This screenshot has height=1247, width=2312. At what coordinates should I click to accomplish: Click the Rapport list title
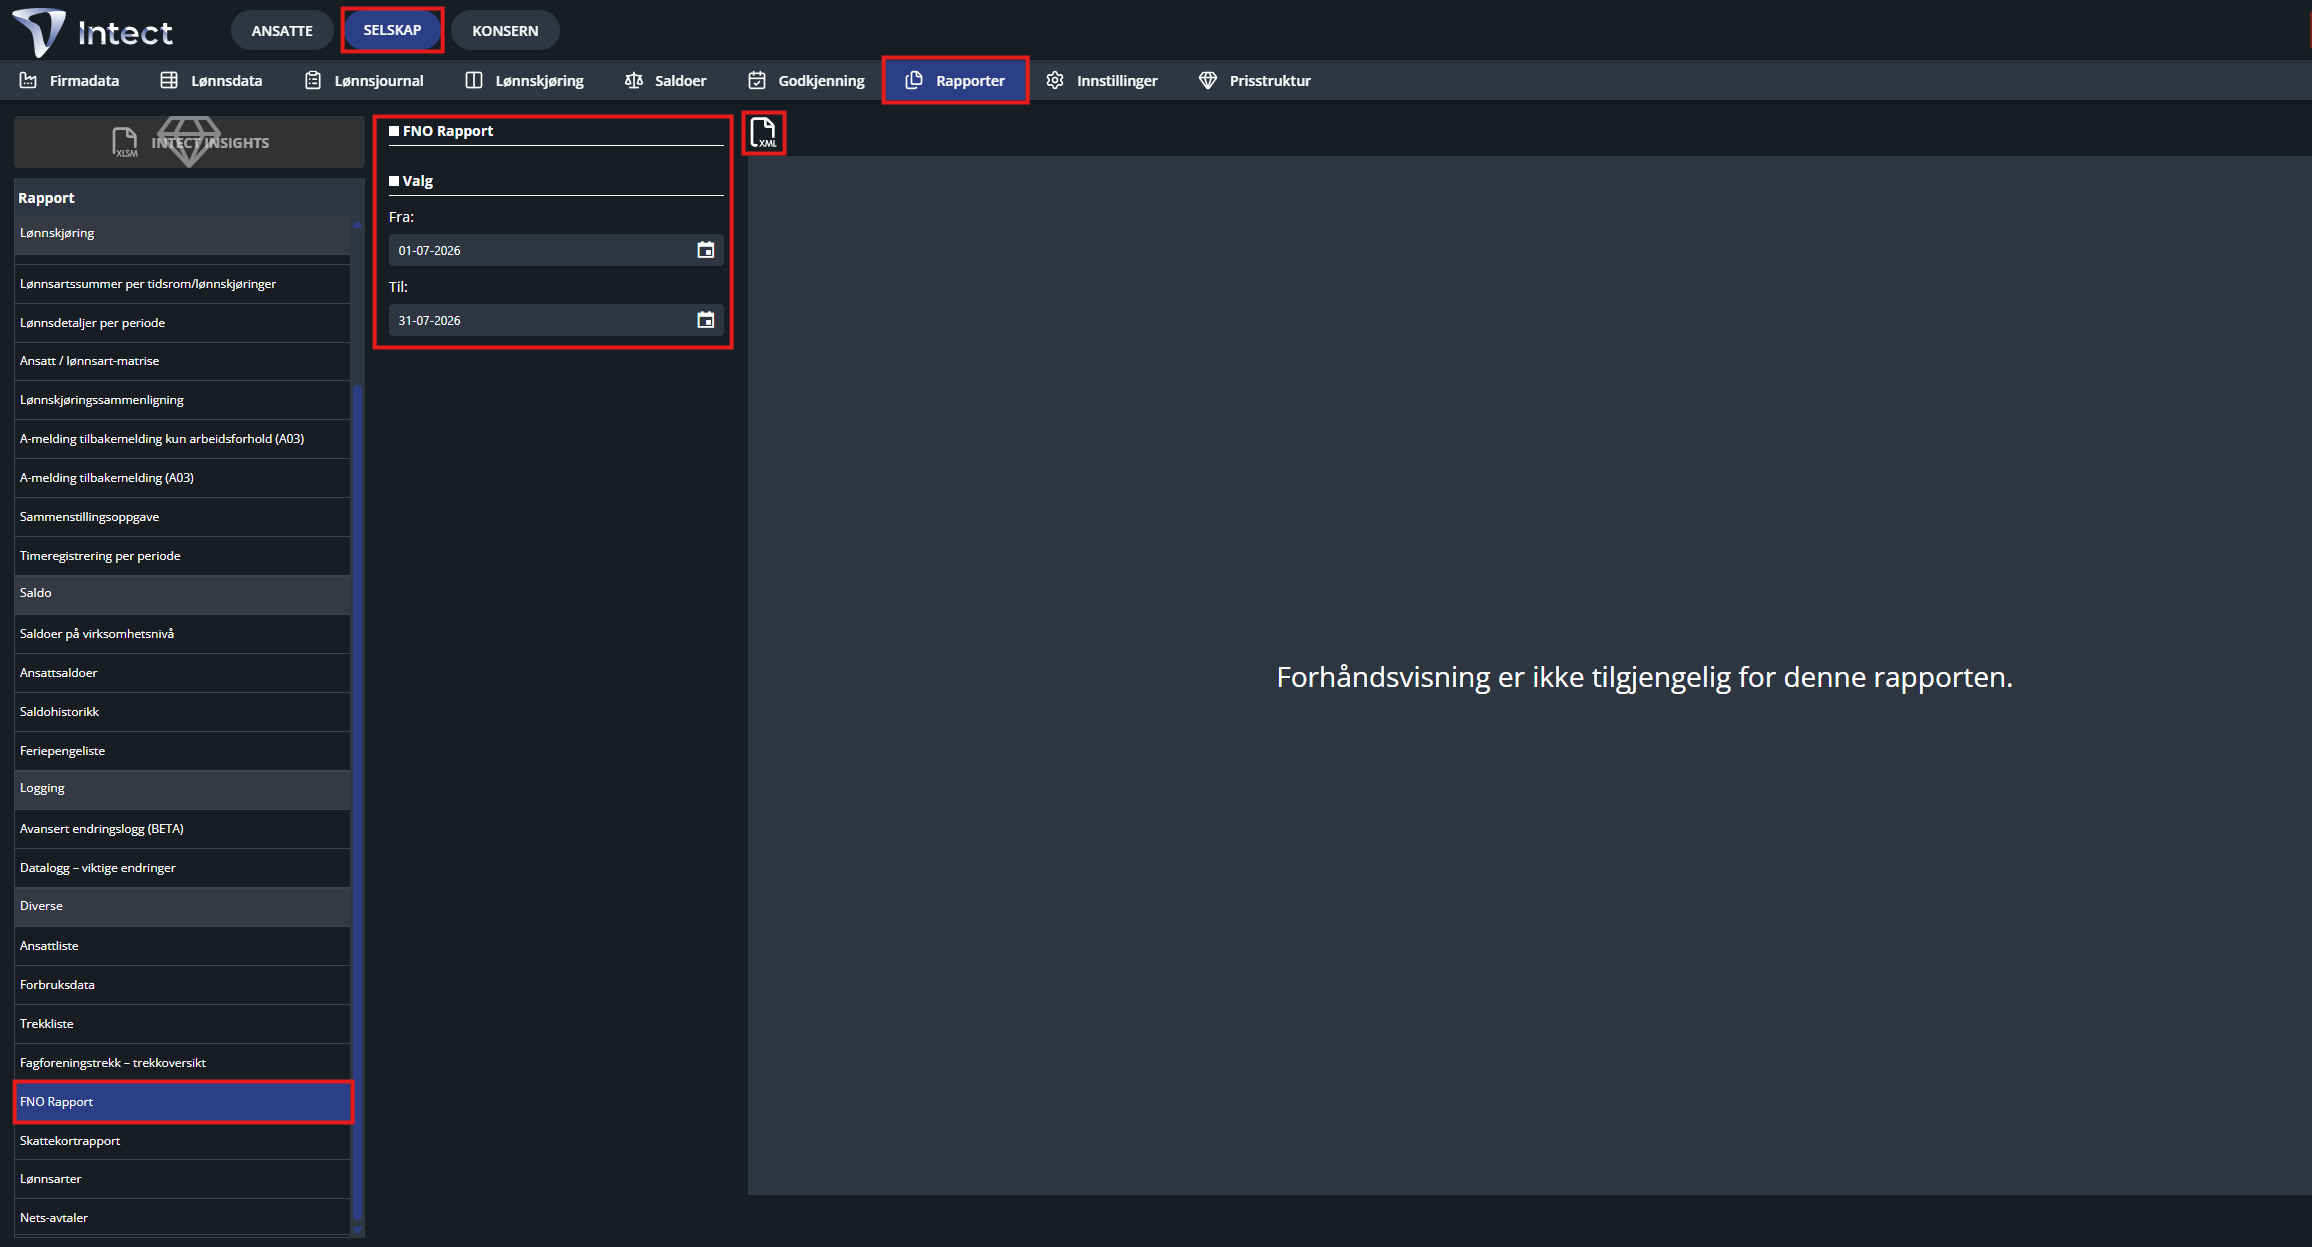46,198
